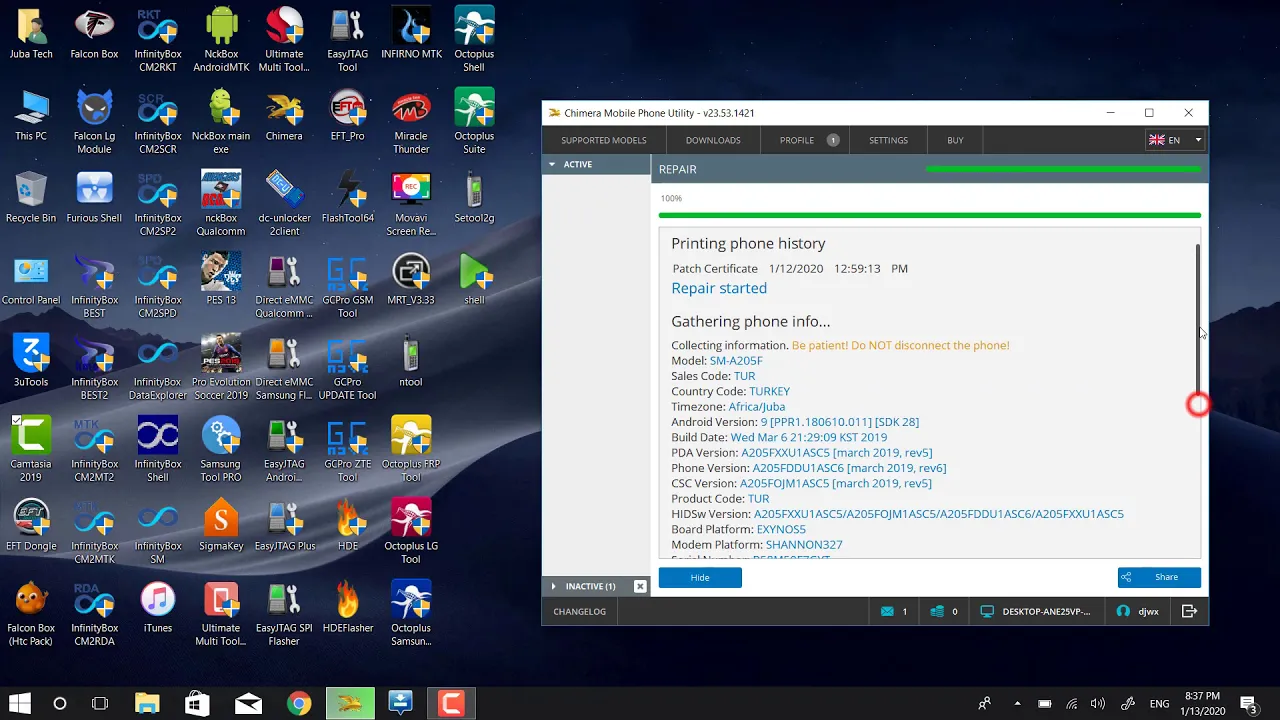
Task: Open the Octoplus Suite desktop icon
Action: [474, 122]
